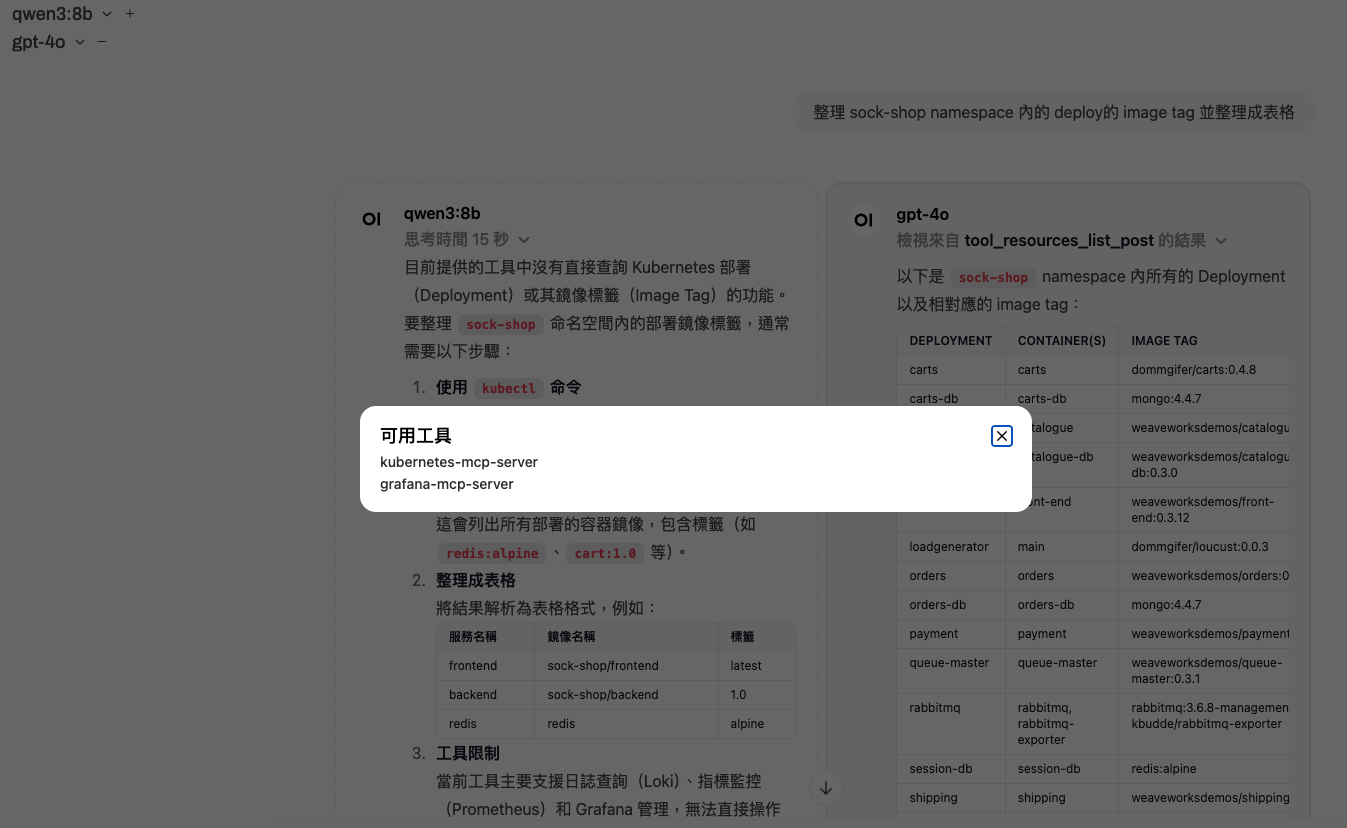The height and width of the screenshot is (828, 1347).
Task: Click the 可用工具 dialog title
Action: click(415, 436)
